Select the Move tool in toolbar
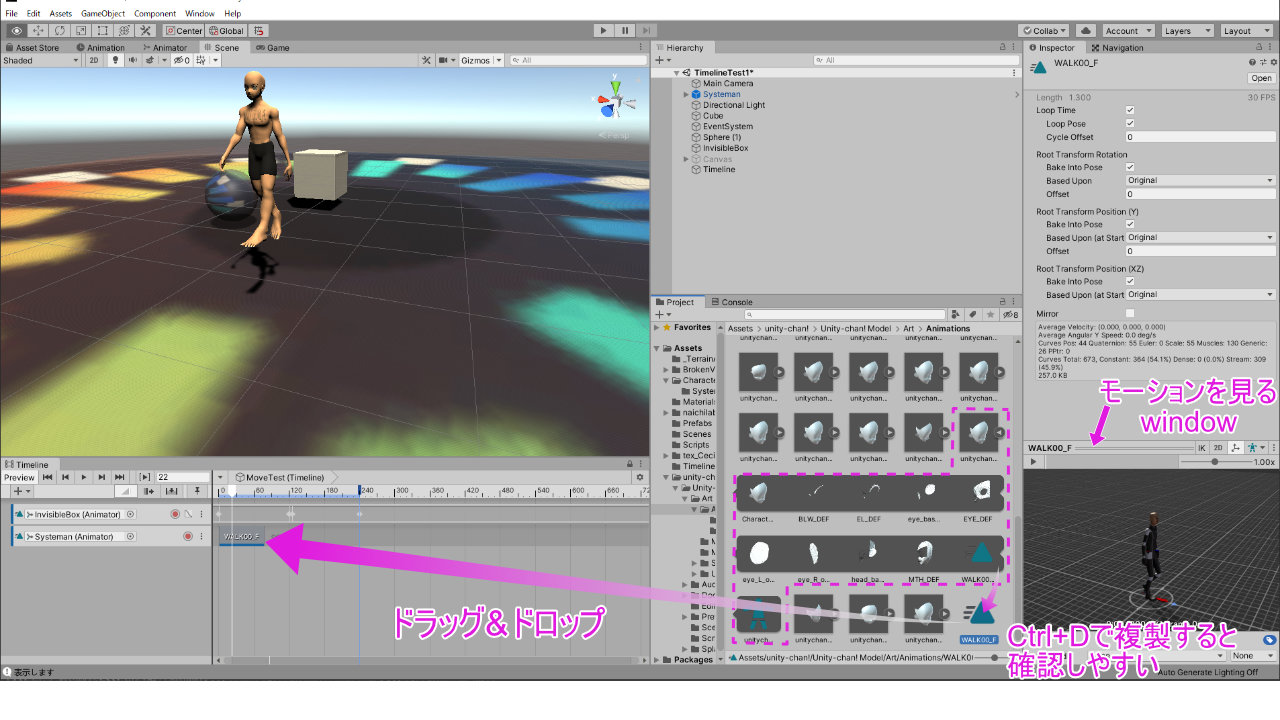 38,31
